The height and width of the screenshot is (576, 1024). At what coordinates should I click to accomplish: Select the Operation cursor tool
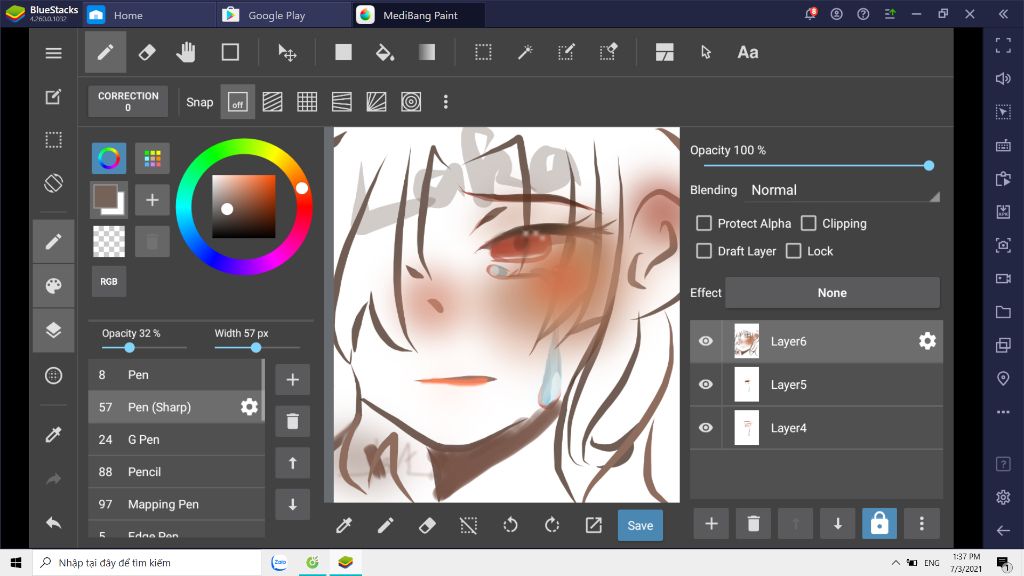coord(706,52)
